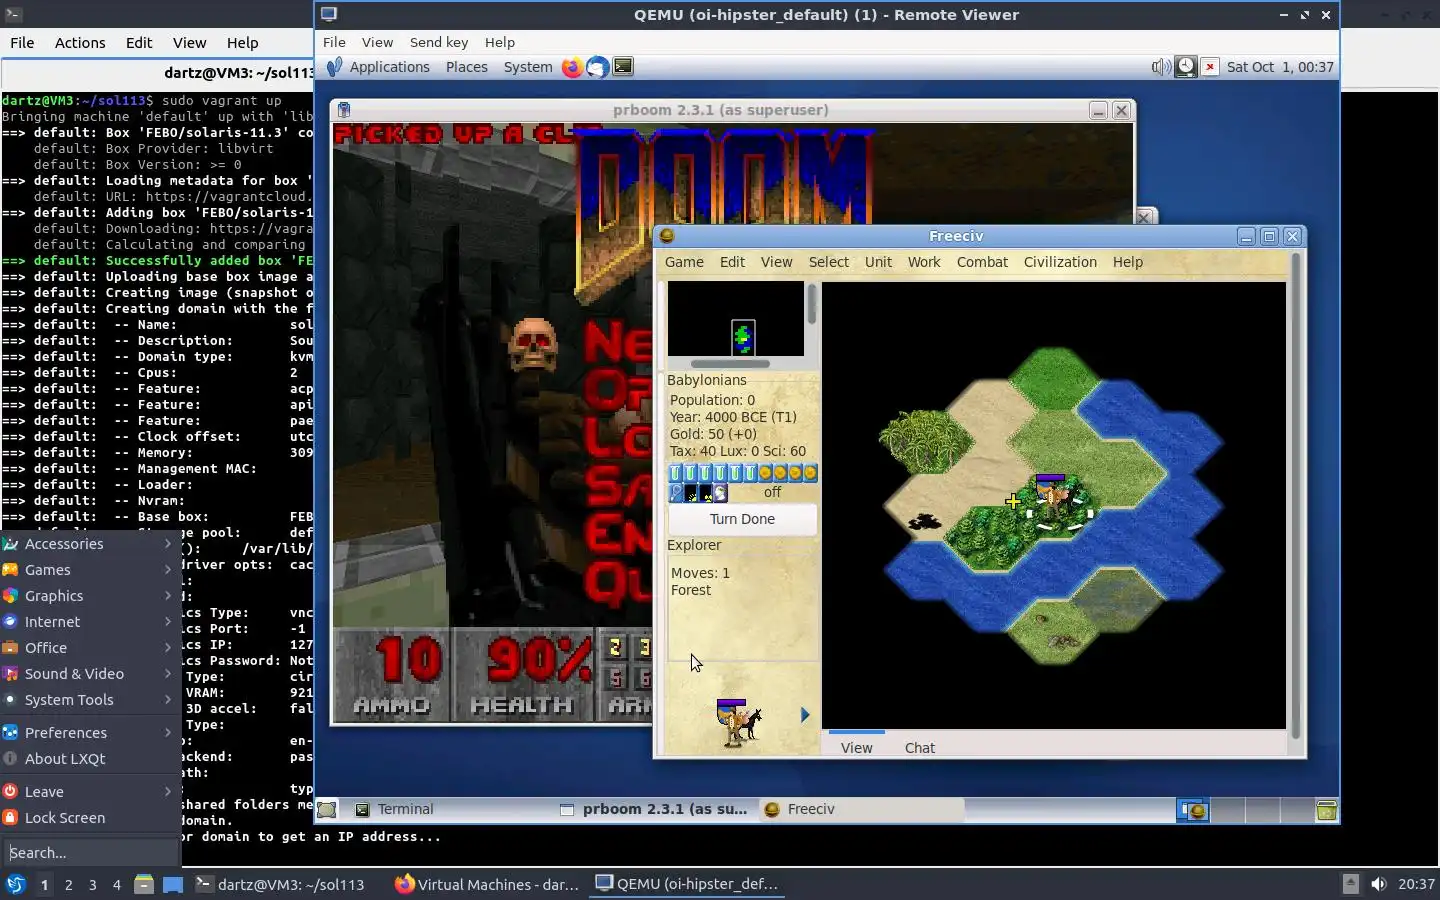Click the host volume icon in system tray

[1379, 884]
